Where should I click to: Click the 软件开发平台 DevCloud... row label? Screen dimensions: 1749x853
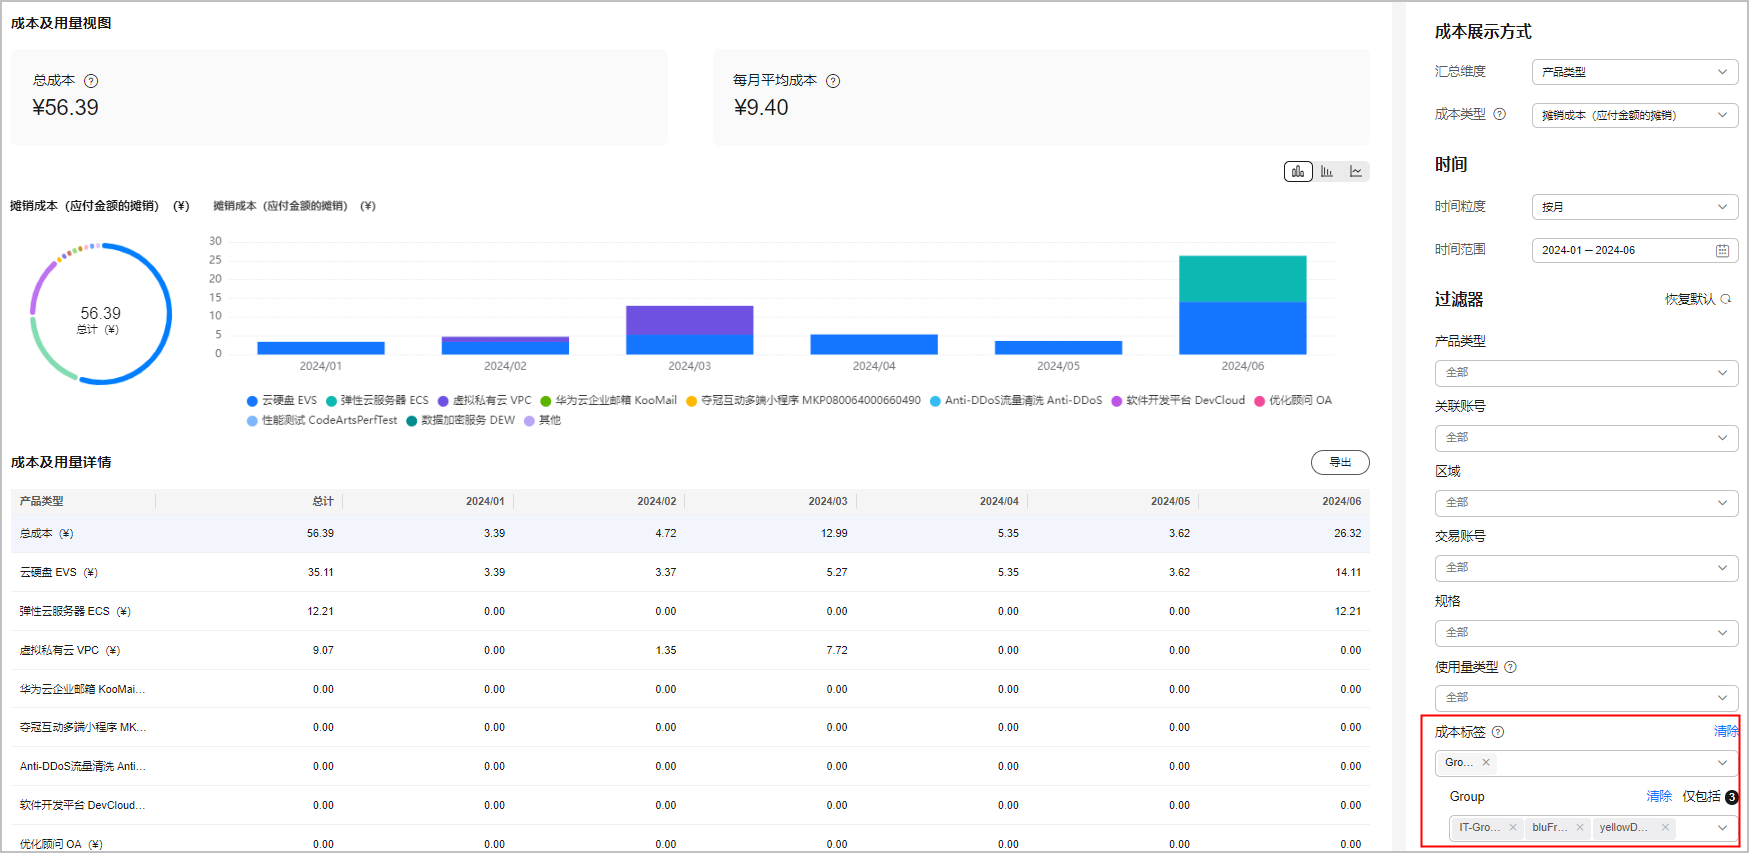tap(82, 806)
